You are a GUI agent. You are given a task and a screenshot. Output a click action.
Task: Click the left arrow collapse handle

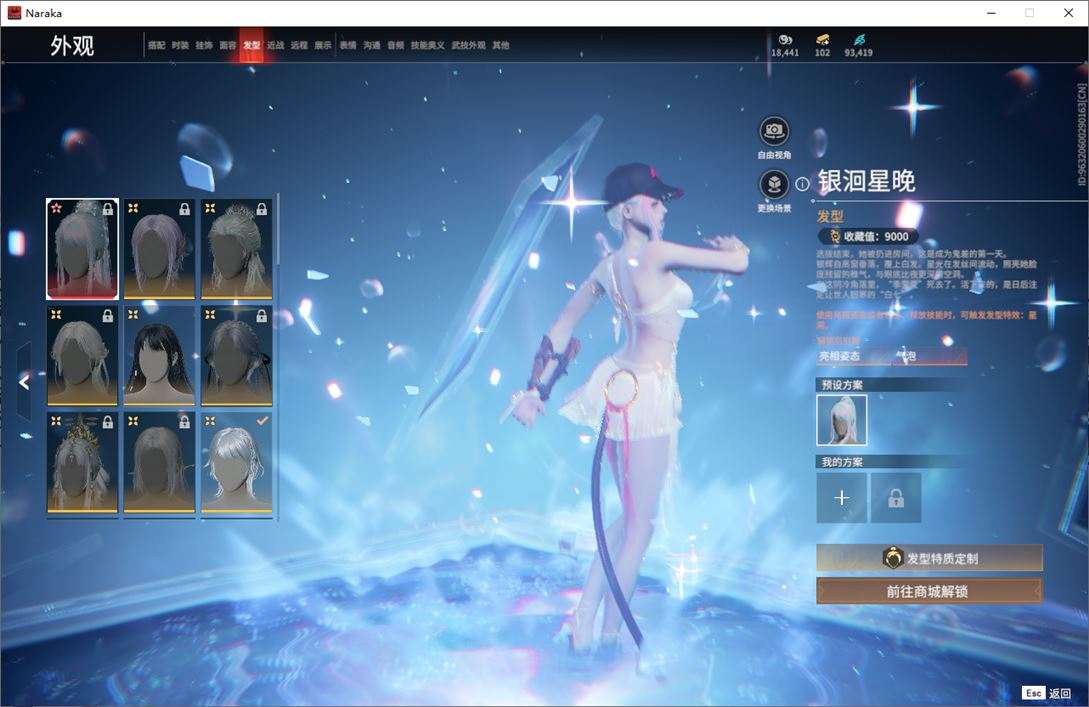24,382
